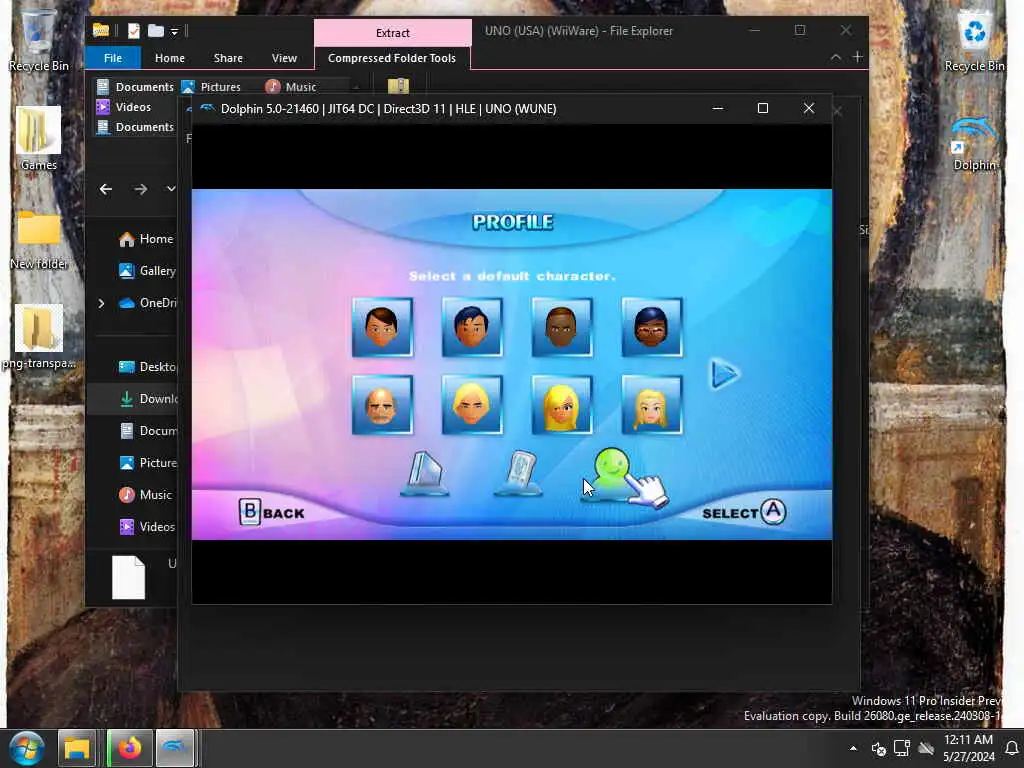The height and width of the screenshot is (768, 1024).
Task: Select the Recycle Bin icon at top right of the desktop
Action: coord(974,42)
